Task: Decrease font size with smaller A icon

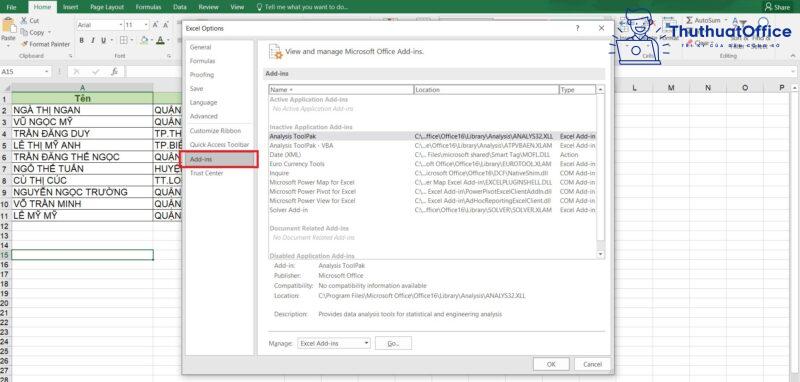Action: pos(166,25)
